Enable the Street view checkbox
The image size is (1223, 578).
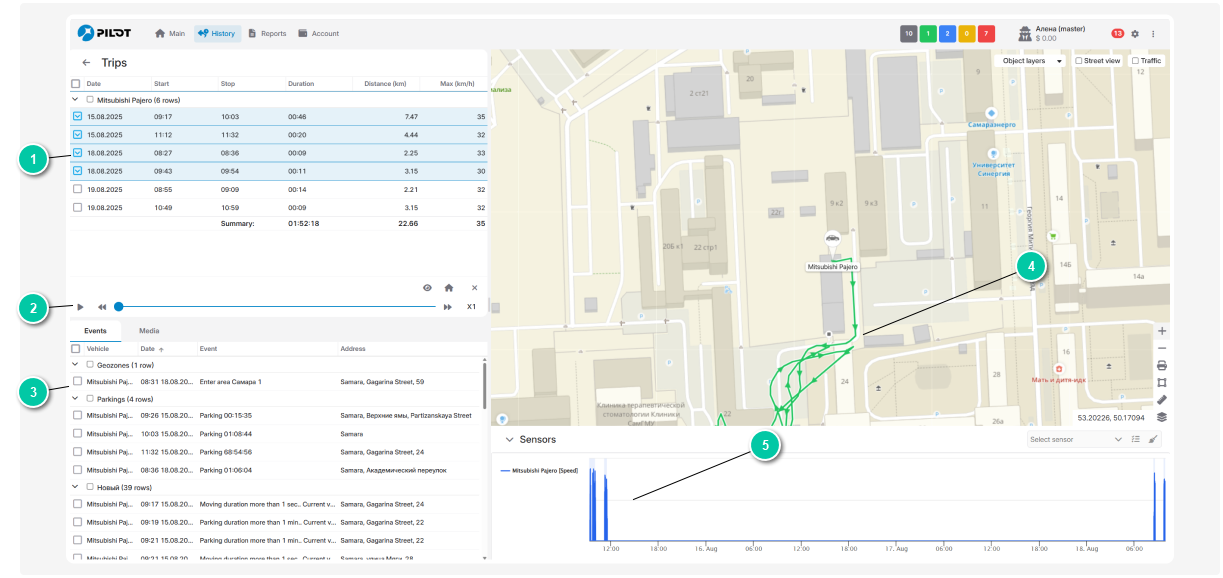click(x=1079, y=61)
